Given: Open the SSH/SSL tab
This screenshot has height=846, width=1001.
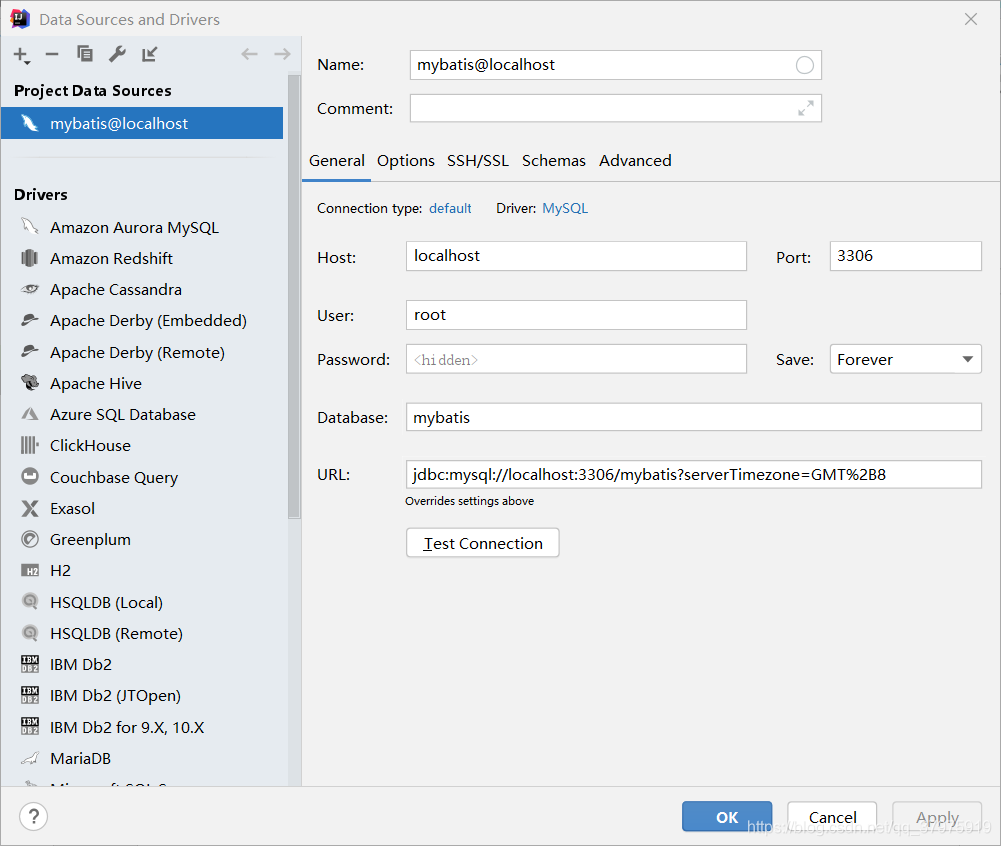Looking at the screenshot, I should 478,161.
